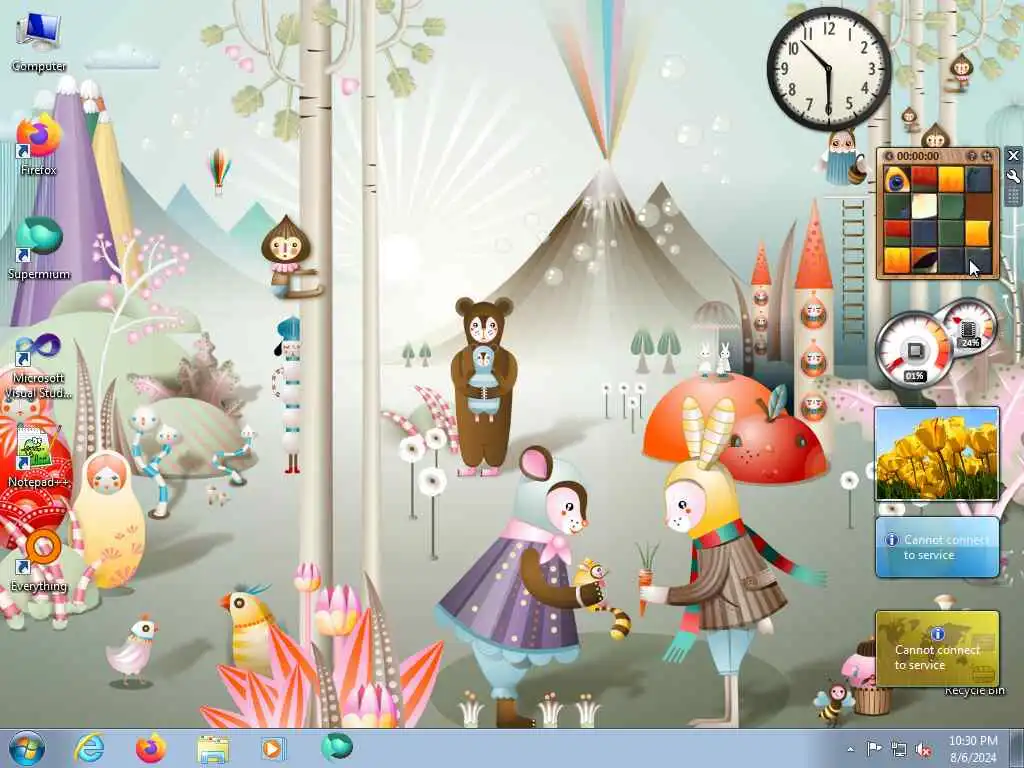Click the puzzle gadget's wrench options icon
This screenshot has width=1024, height=768.
pos(1013,176)
